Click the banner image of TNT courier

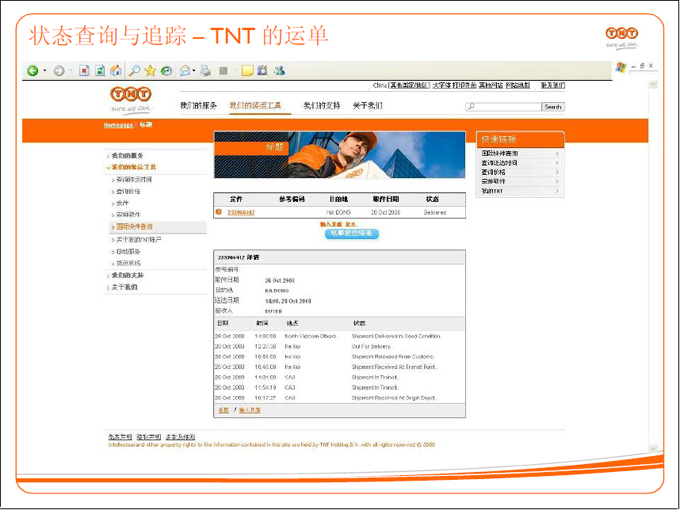(340, 155)
